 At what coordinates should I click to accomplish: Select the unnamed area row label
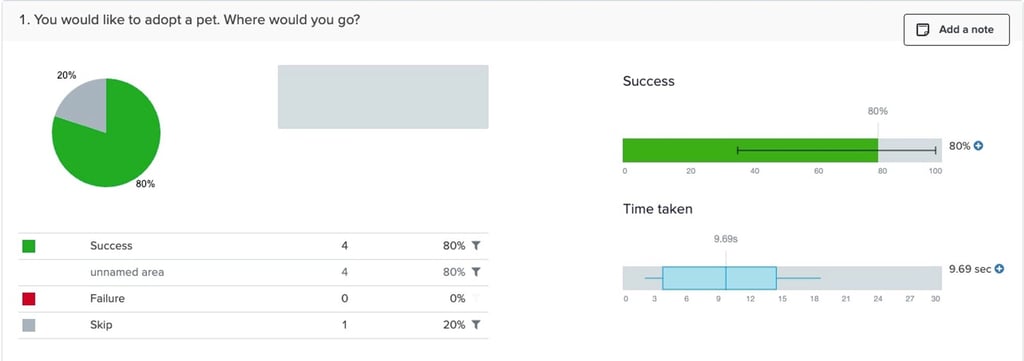(127, 272)
